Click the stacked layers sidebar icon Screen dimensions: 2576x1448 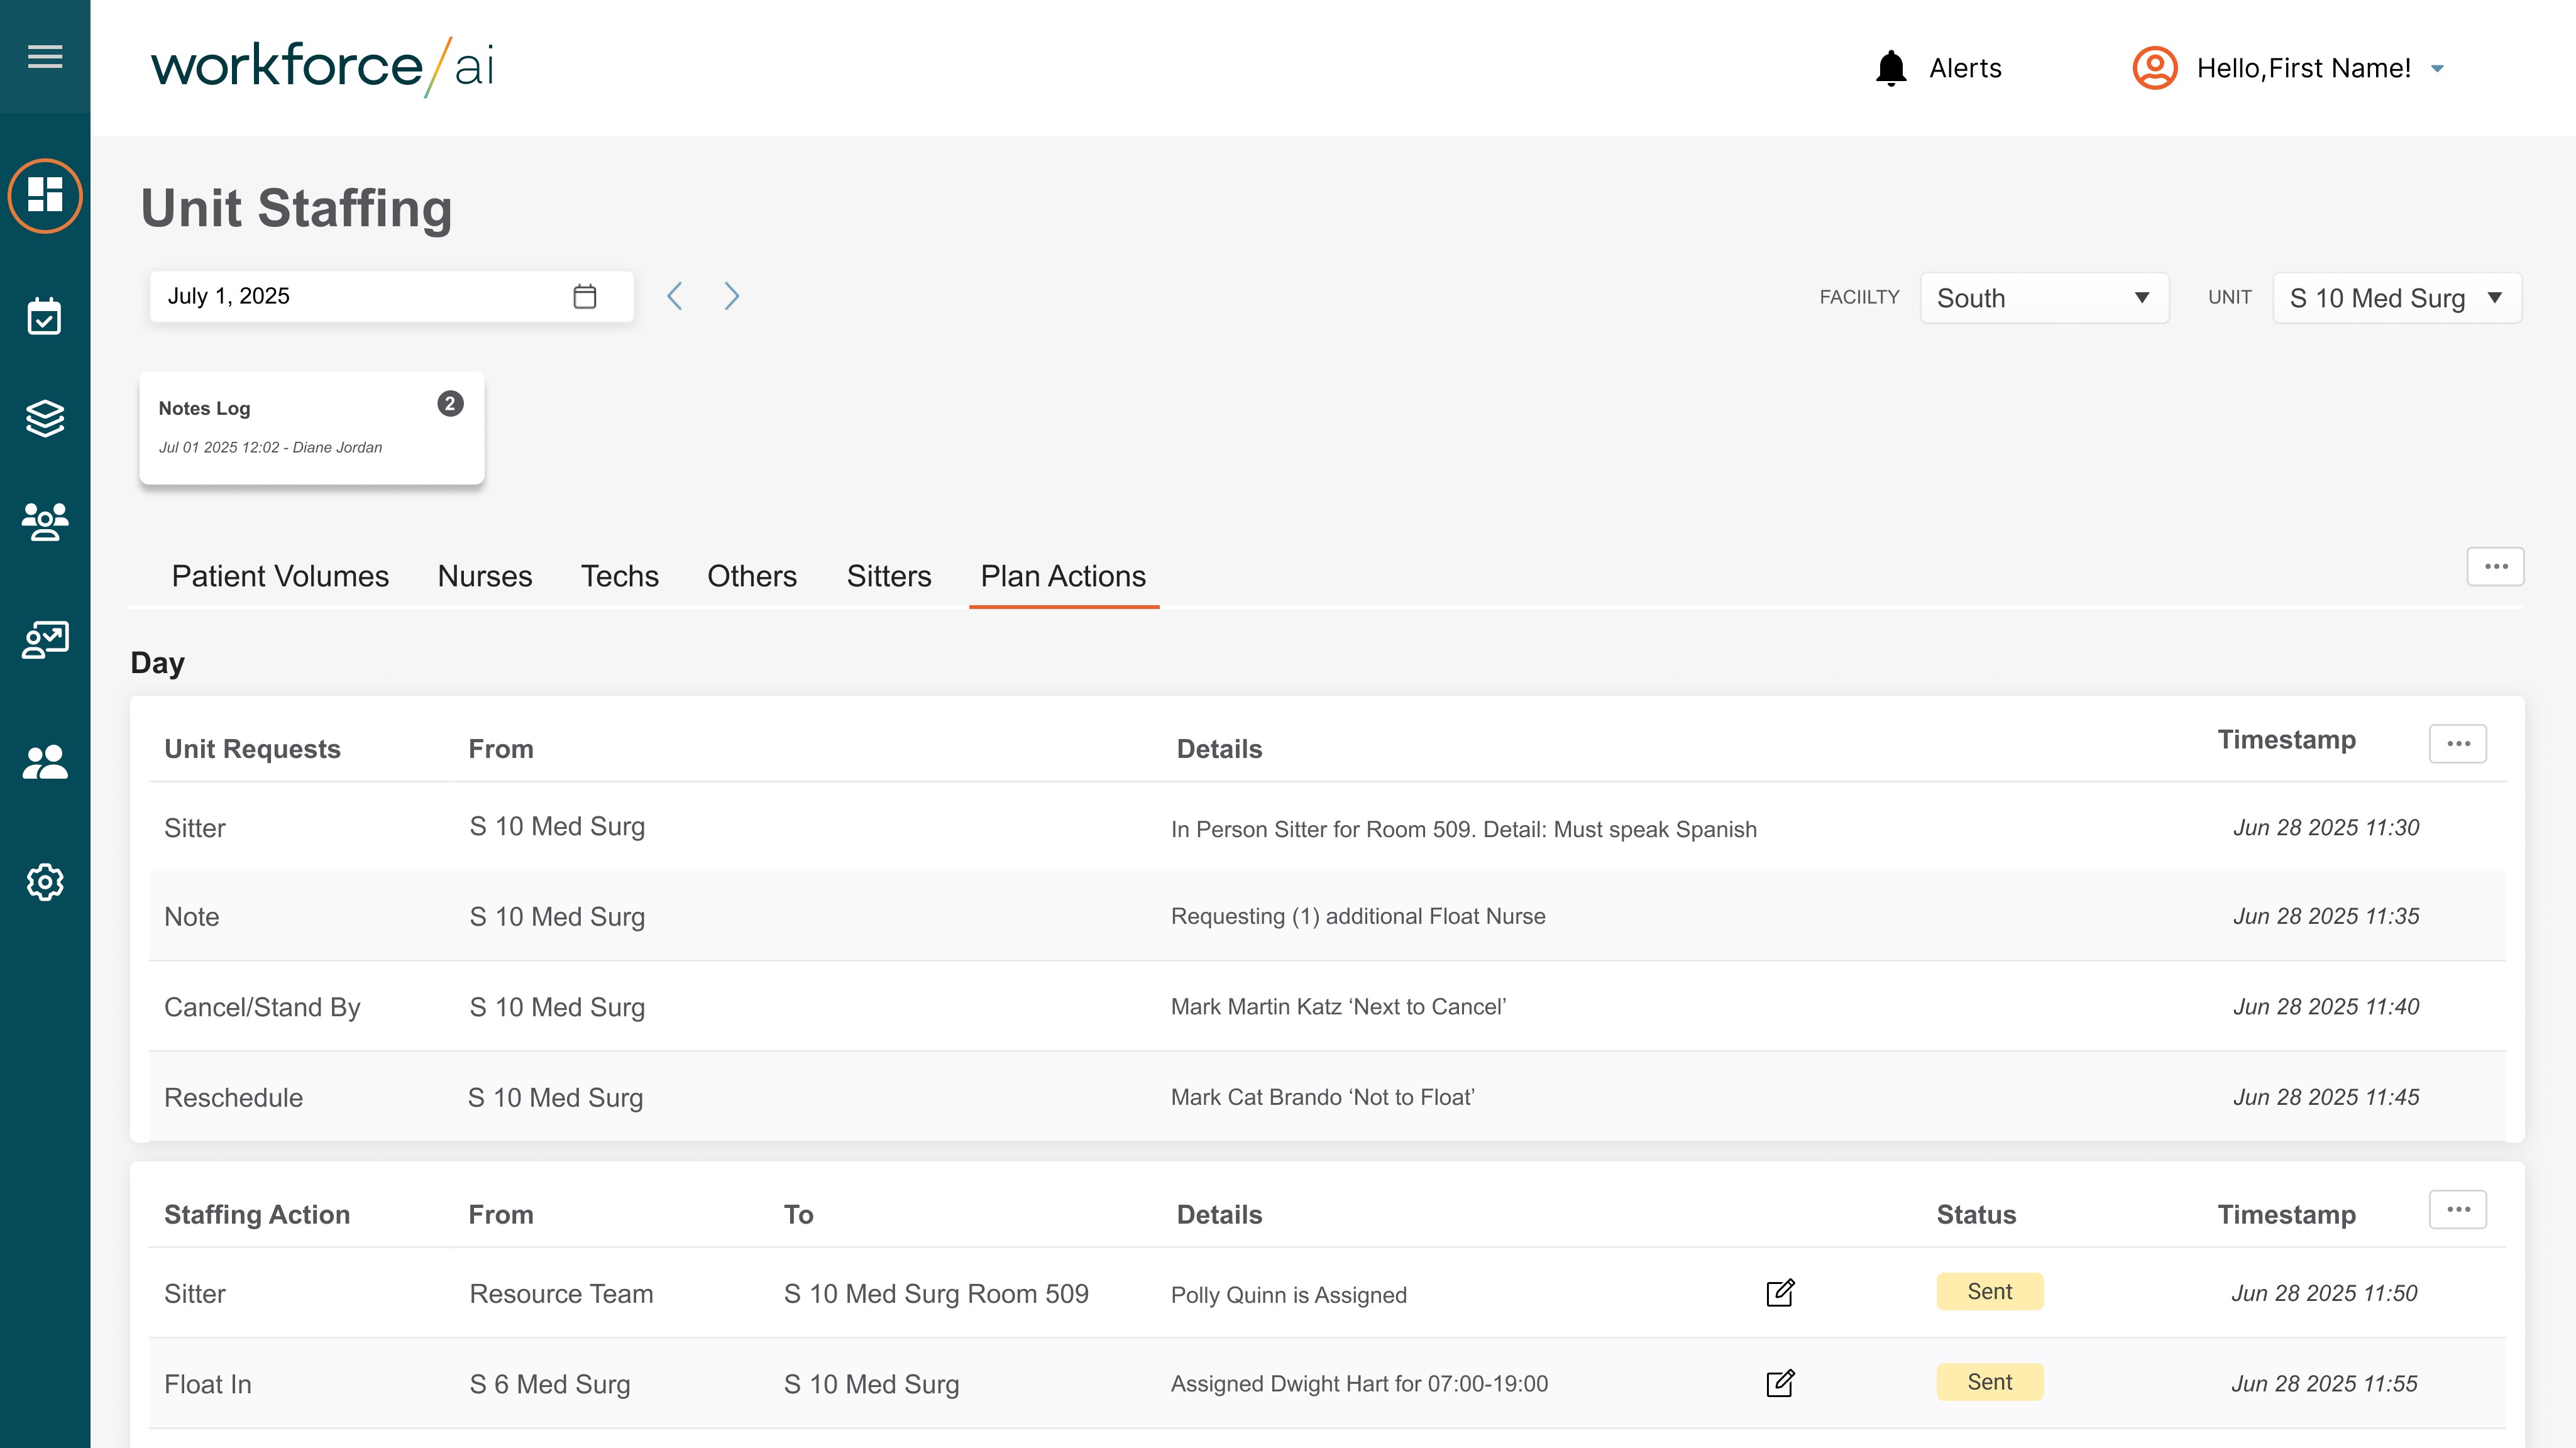(45, 419)
